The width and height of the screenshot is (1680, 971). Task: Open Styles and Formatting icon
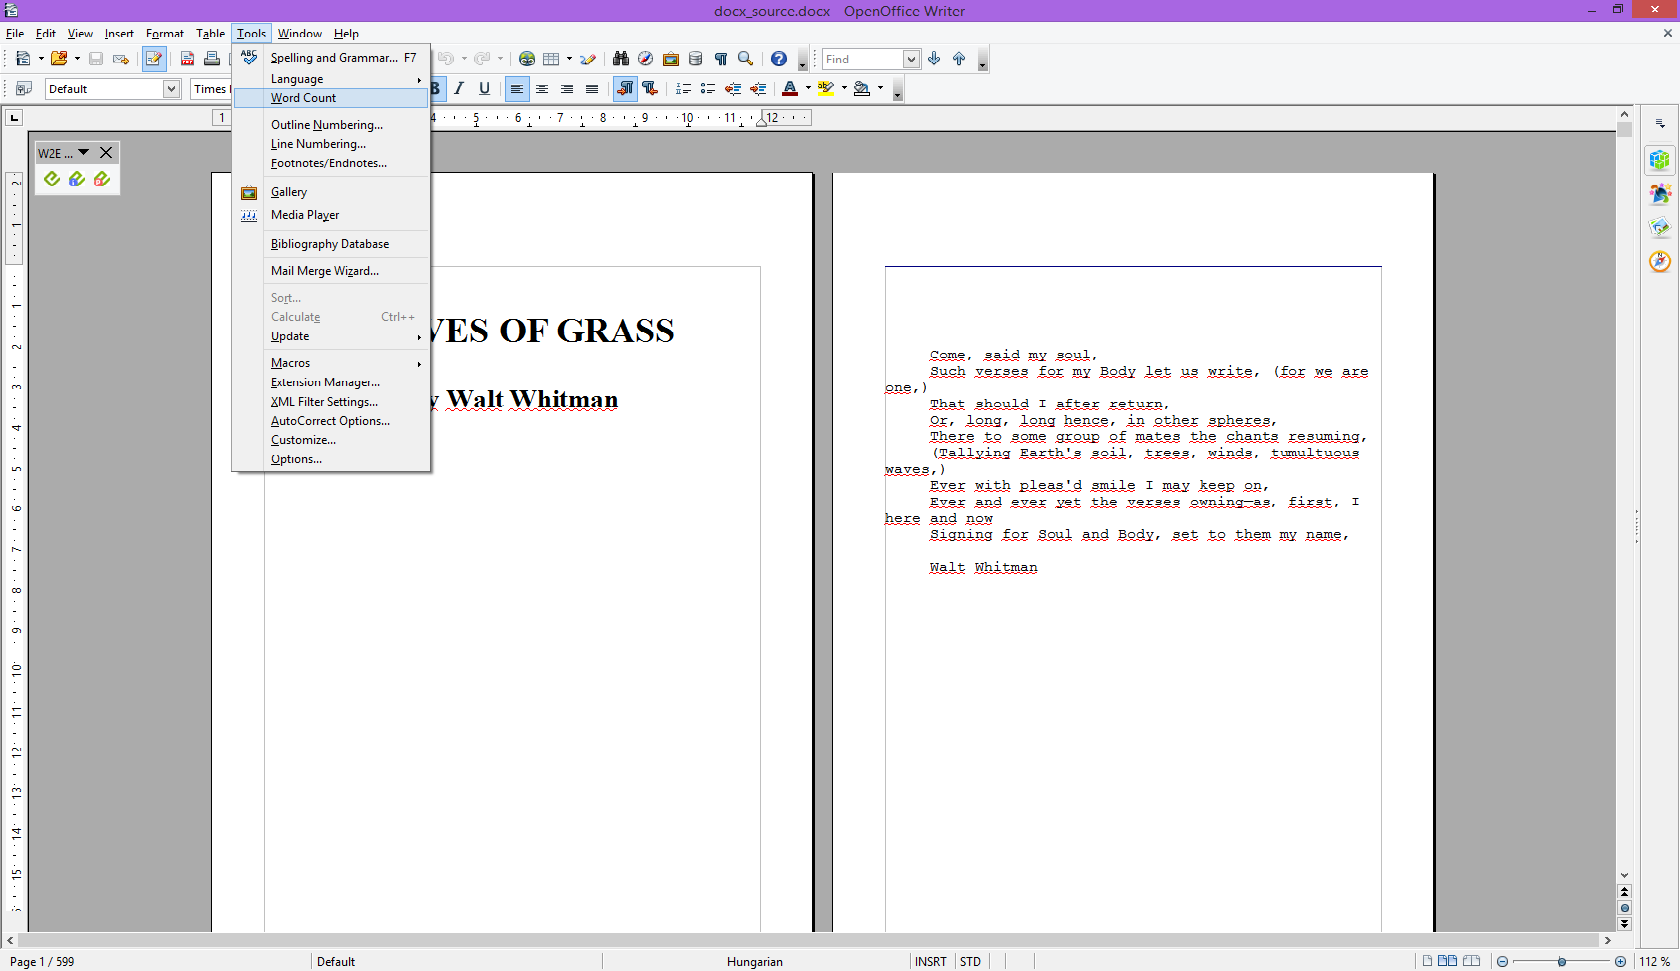[x=24, y=89]
